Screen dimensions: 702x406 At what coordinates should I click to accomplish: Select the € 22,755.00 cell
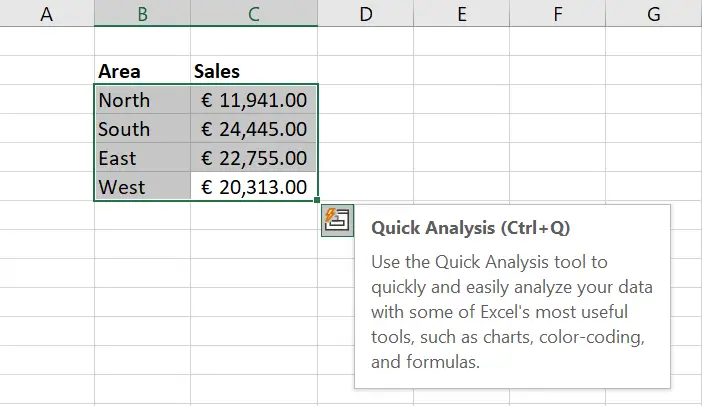(254, 158)
